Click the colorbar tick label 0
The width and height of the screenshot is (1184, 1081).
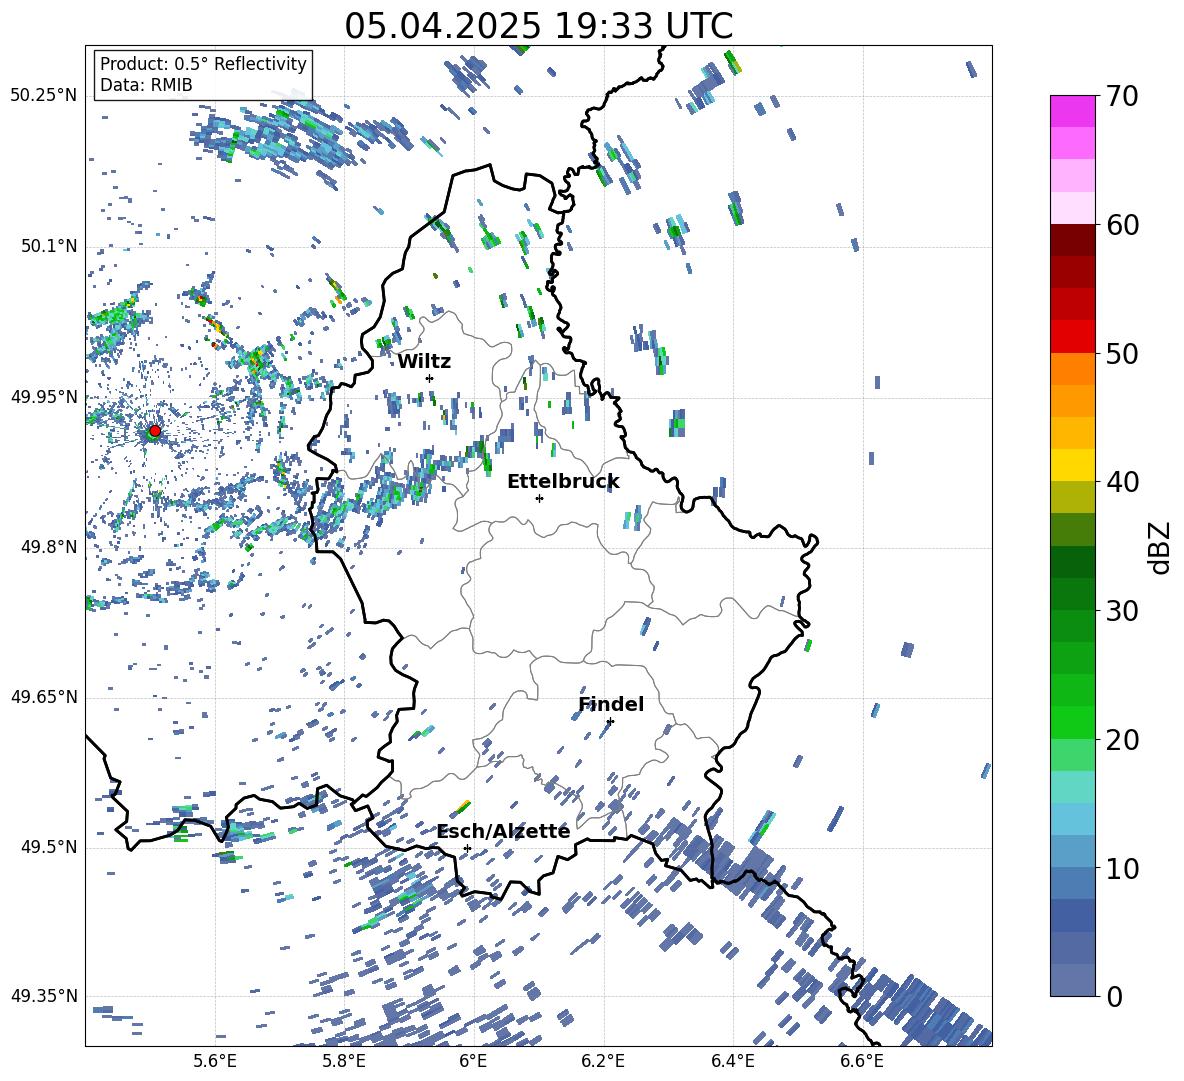(x=1114, y=996)
